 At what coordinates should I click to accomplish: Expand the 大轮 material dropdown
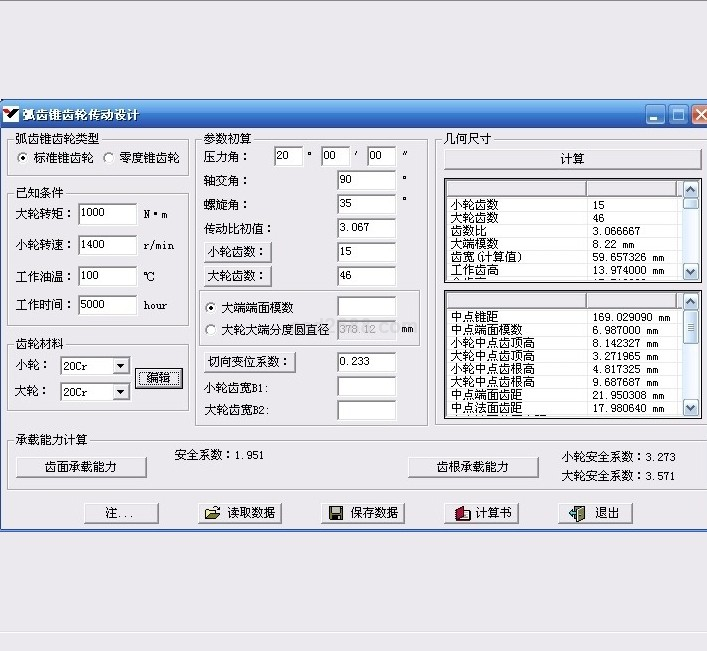120,392
